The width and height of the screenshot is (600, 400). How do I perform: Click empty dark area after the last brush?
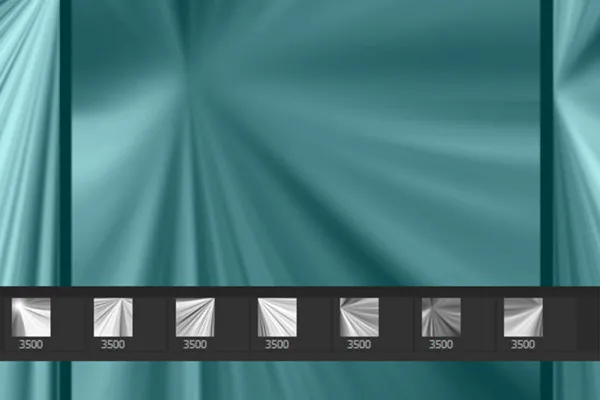click(x=588, y=323)
